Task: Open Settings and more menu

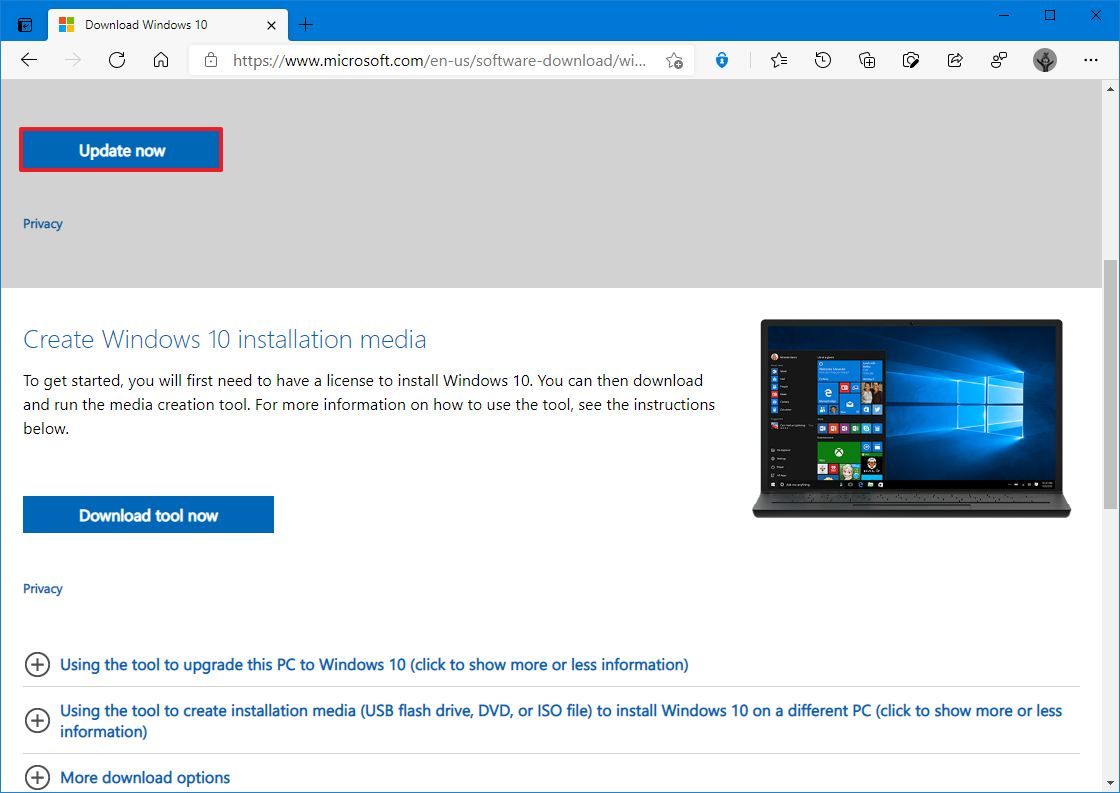Action: (1091, 60)
